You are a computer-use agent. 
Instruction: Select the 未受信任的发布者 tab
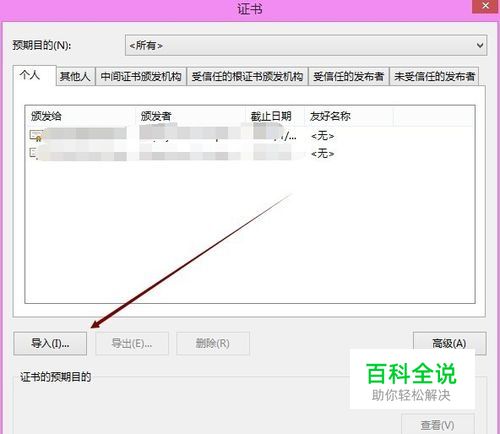434,76
